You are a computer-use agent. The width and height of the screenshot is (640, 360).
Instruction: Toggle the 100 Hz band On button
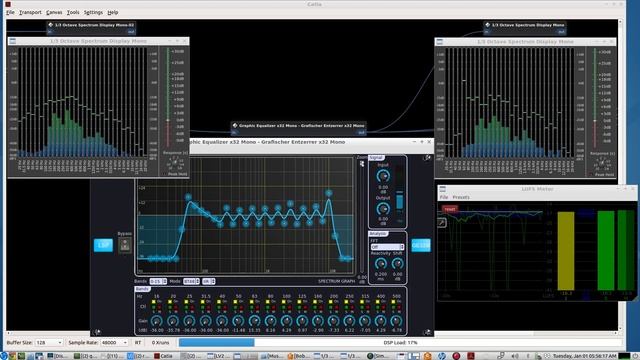click(x=284, y=302)
